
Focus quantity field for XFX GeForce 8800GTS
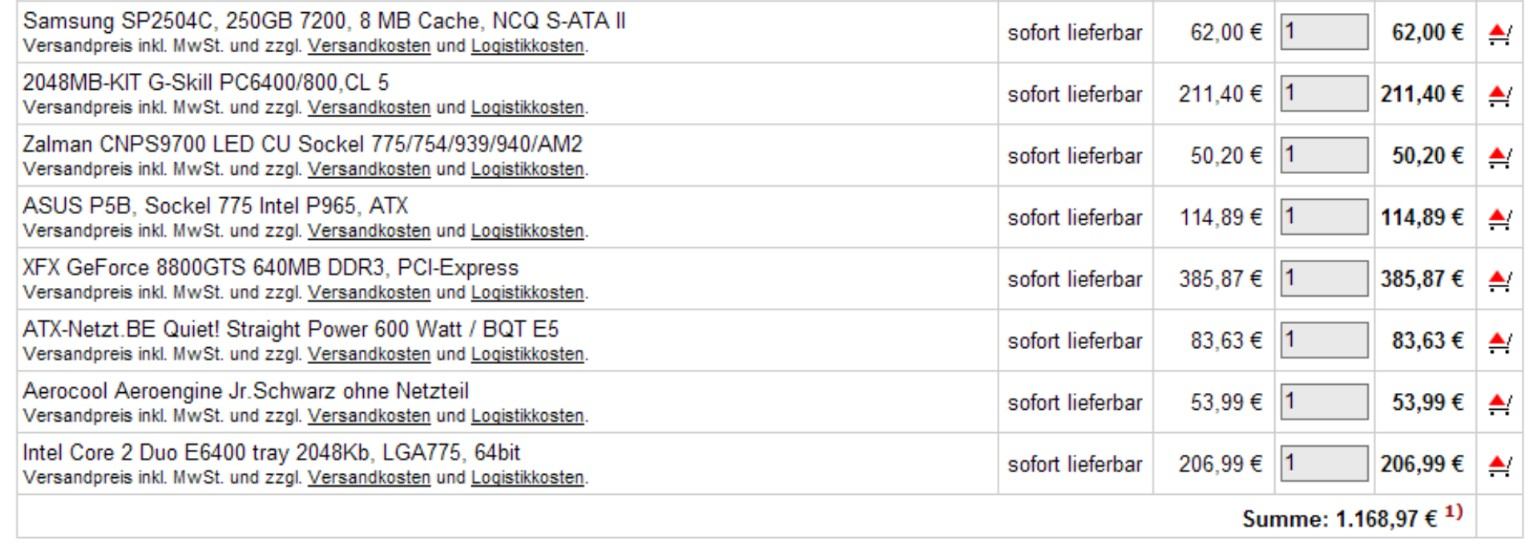coord(1325,279)
